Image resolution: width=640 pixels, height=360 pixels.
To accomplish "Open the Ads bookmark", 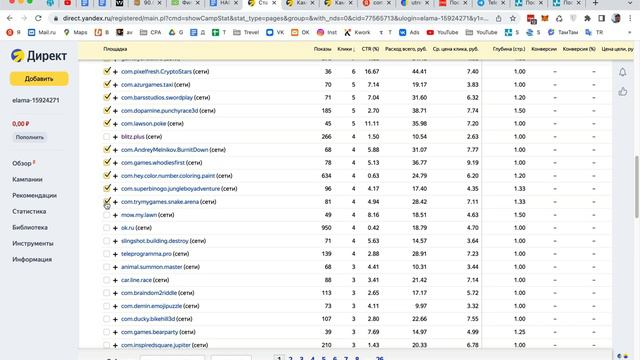I will 409,32.
